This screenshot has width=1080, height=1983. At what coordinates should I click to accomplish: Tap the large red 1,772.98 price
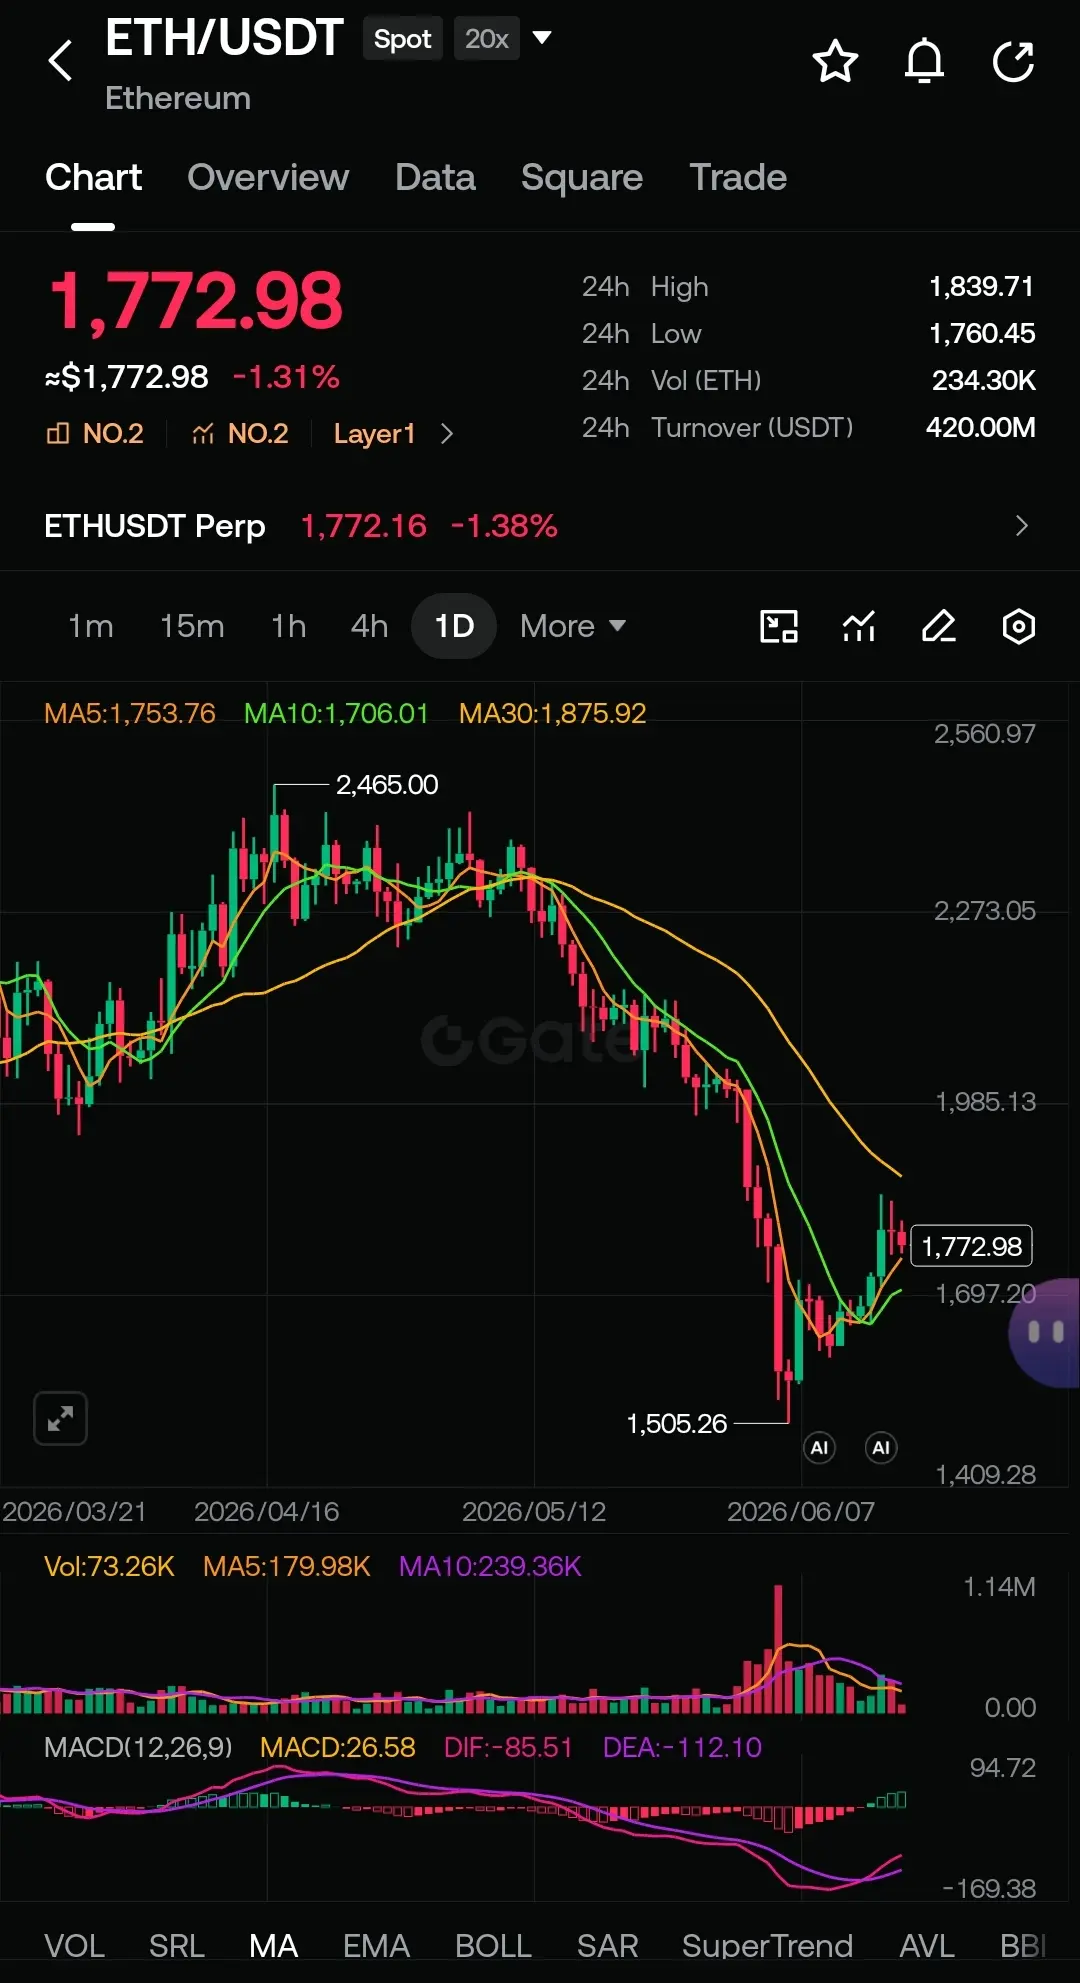tap(196, 301)
